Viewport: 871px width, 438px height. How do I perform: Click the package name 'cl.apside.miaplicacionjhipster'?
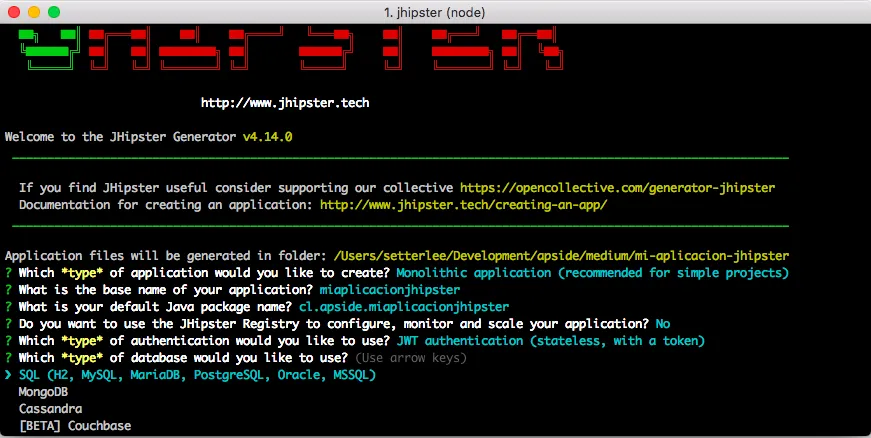tap(404, 306)
